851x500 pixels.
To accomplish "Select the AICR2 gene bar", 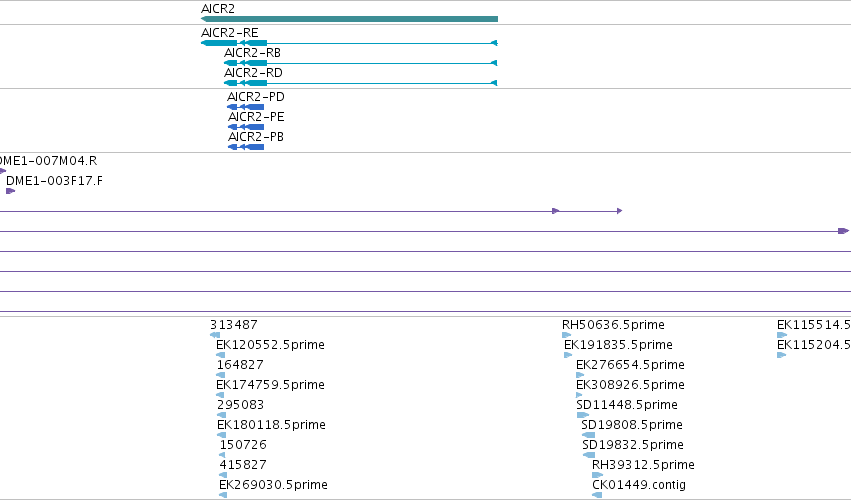I will [x=349, y=19].
